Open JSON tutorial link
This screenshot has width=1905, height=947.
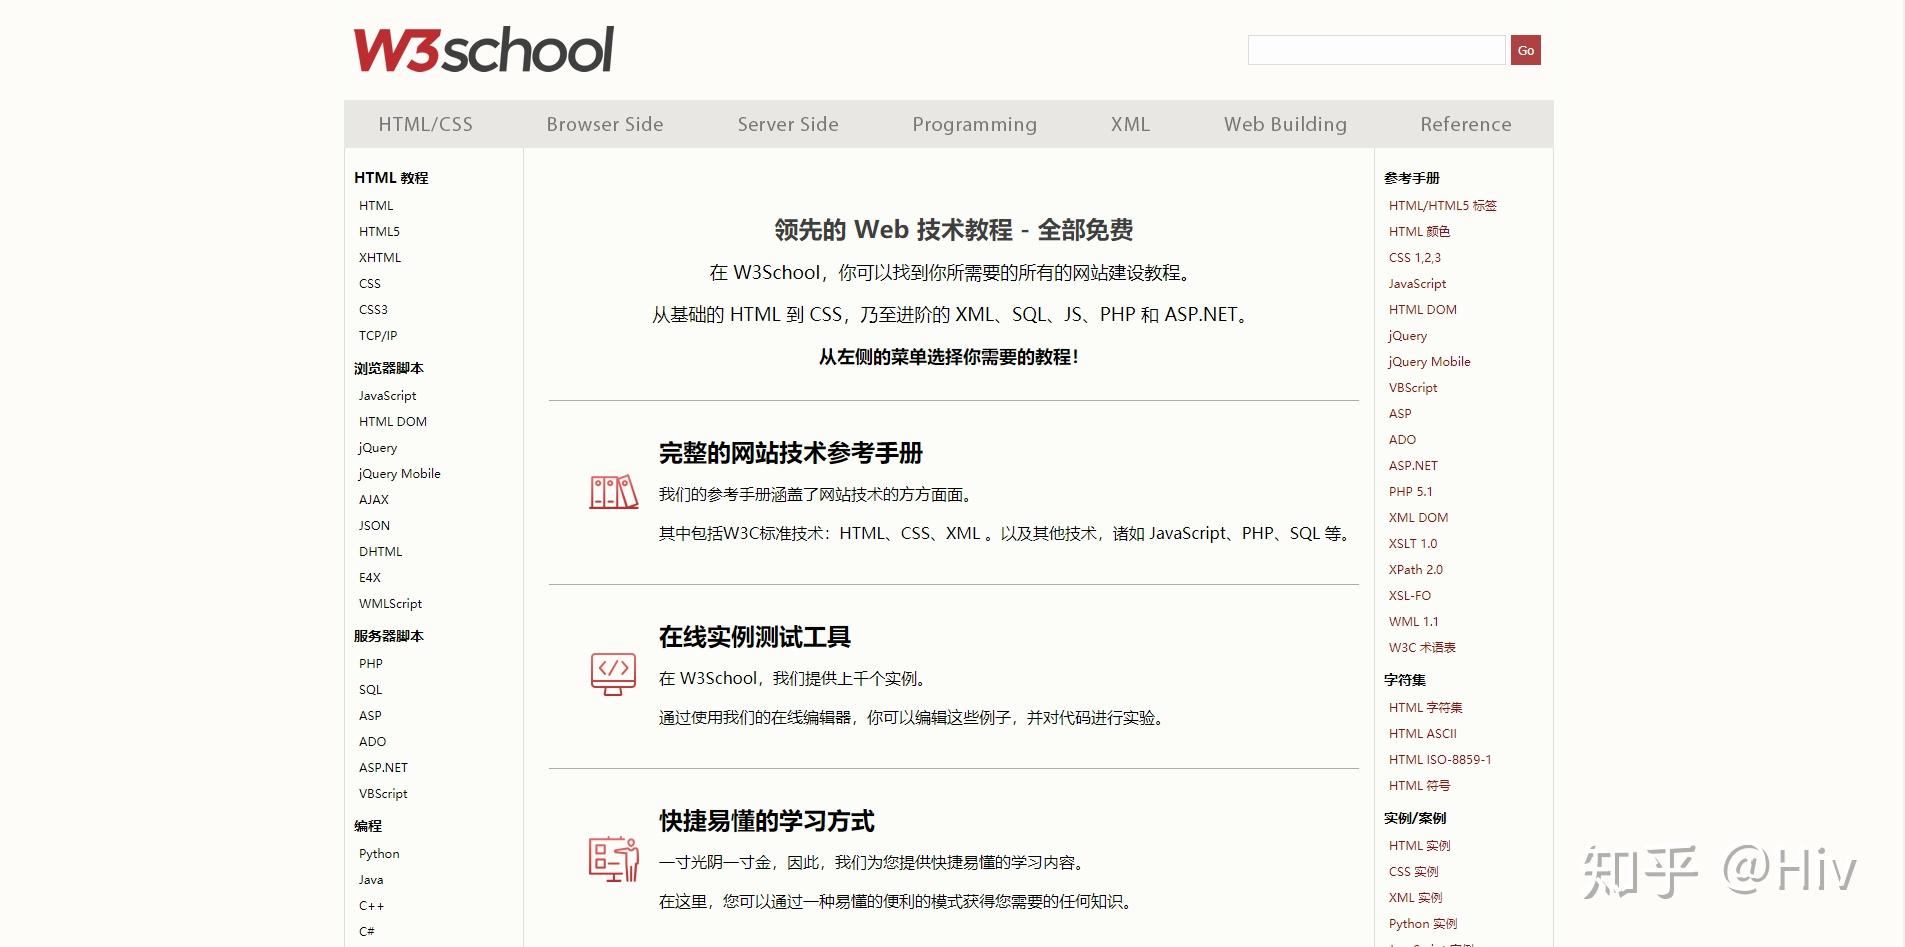click(x=374, y=525)
